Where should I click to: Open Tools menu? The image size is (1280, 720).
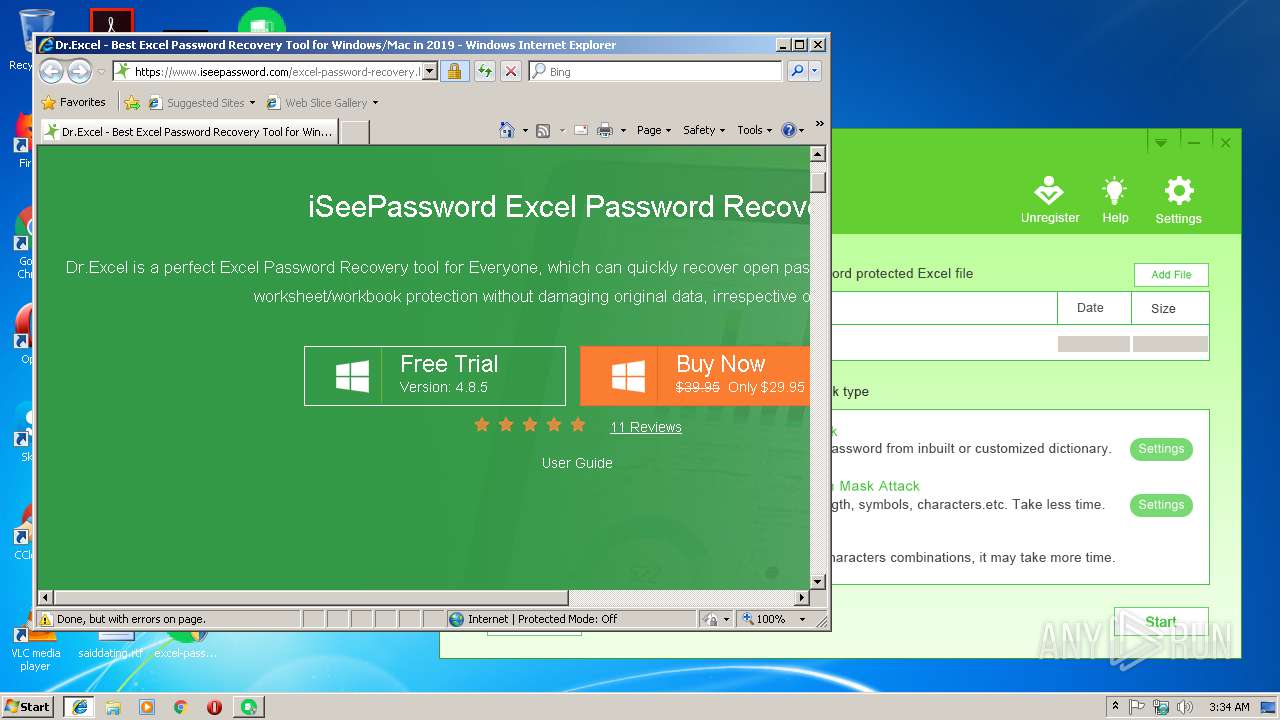[755, 130]
